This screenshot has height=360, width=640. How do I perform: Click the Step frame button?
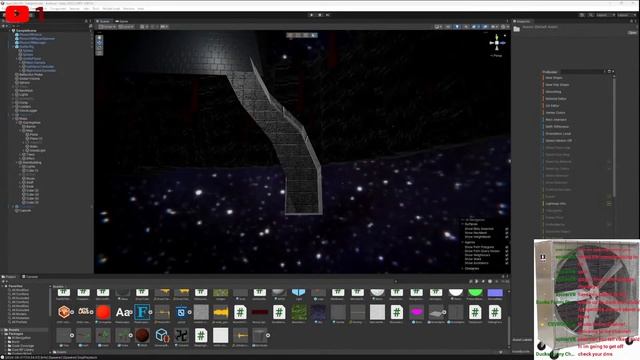tap(328, 15)
